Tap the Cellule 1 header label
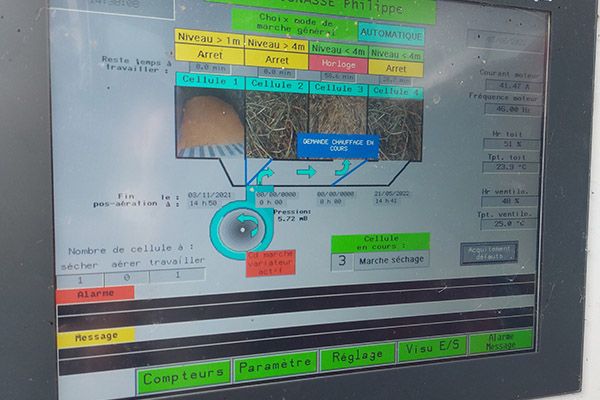The image size is (600, 400). [208, 80]
